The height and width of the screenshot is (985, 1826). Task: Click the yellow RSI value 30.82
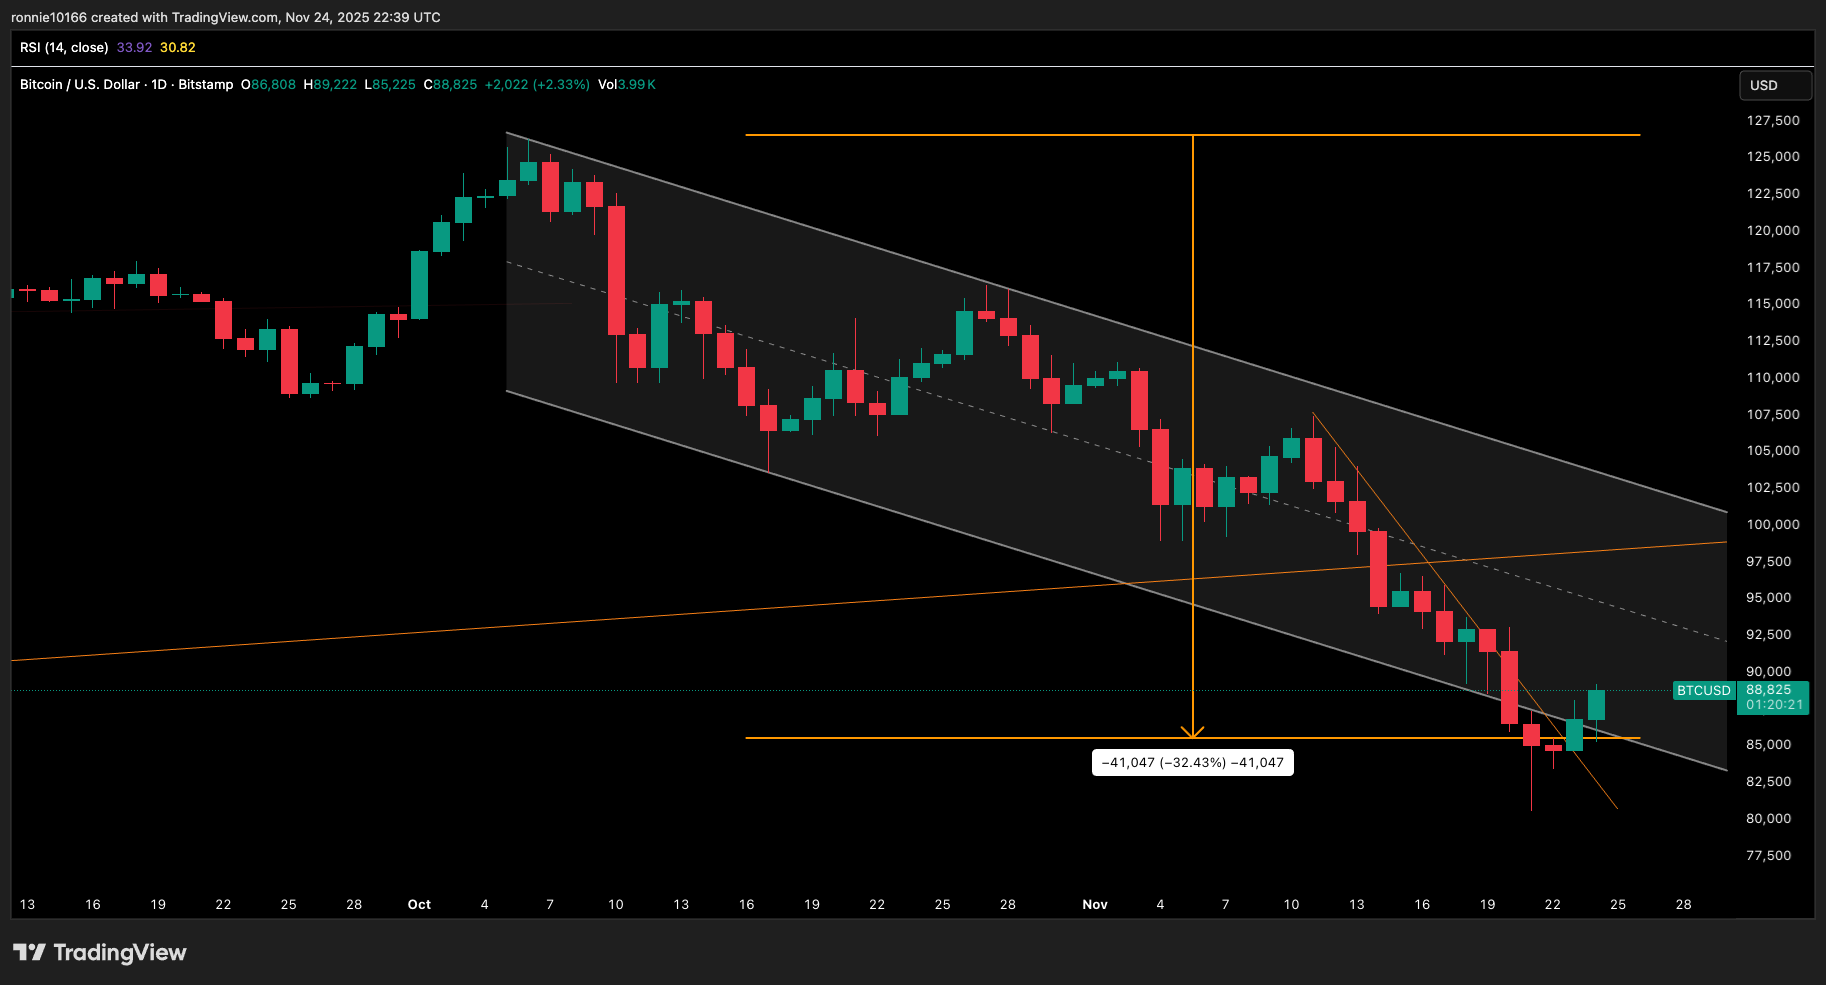pyautogui.click(x=178, y=47)
